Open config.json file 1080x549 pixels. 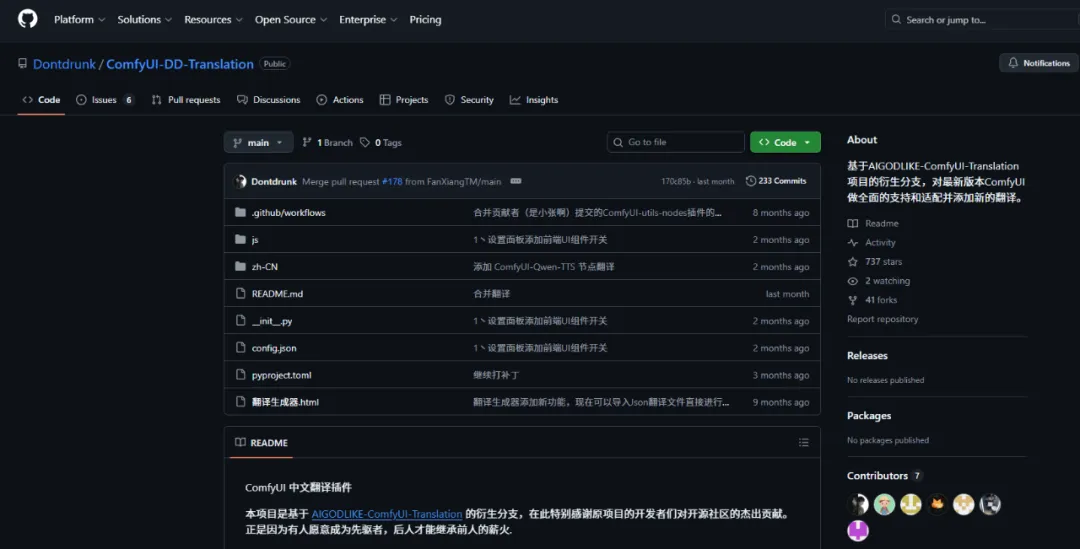click(273, 348)
